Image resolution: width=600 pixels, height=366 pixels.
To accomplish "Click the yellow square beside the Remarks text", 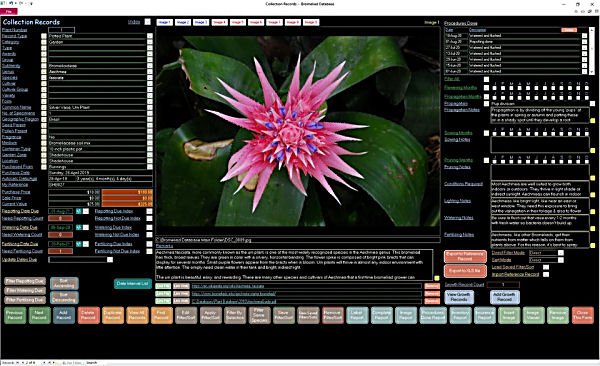I will 437,278.
